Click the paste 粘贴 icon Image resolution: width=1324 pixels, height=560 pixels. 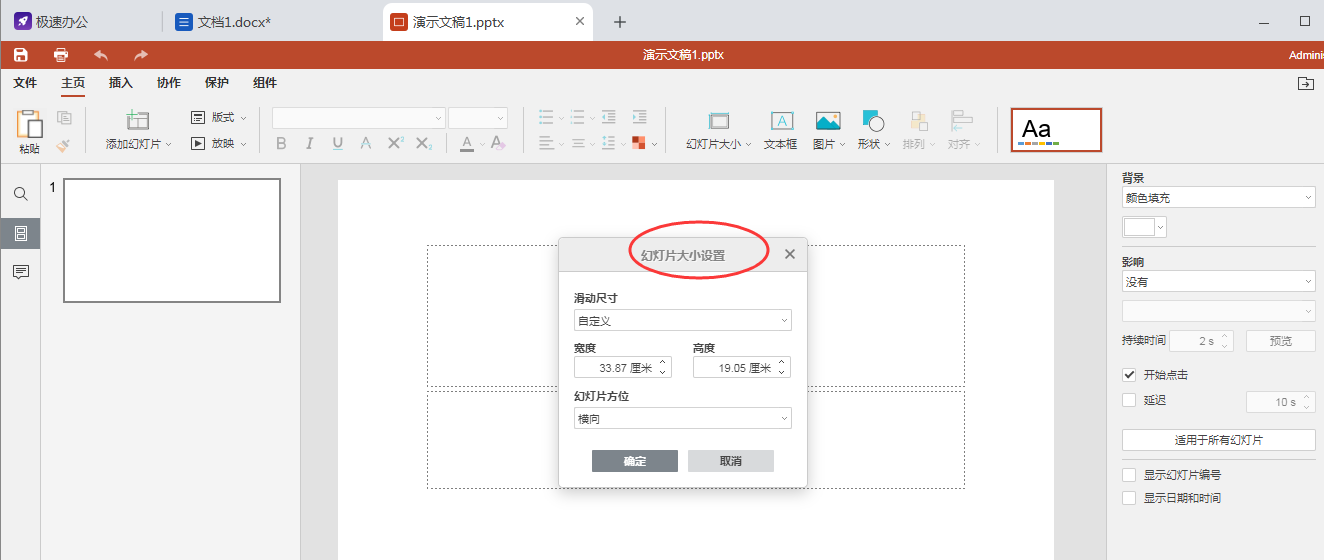30,131
